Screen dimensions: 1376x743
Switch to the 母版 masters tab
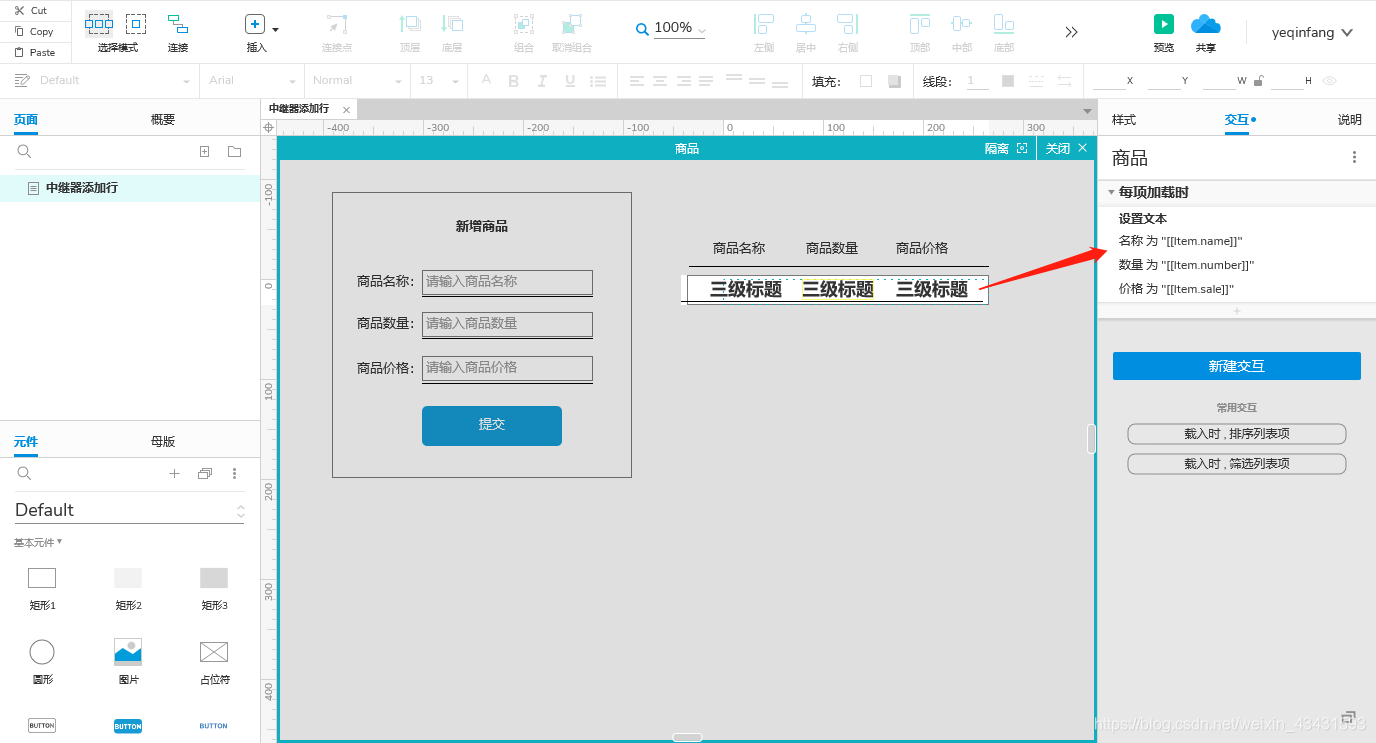tap(163, 441)
